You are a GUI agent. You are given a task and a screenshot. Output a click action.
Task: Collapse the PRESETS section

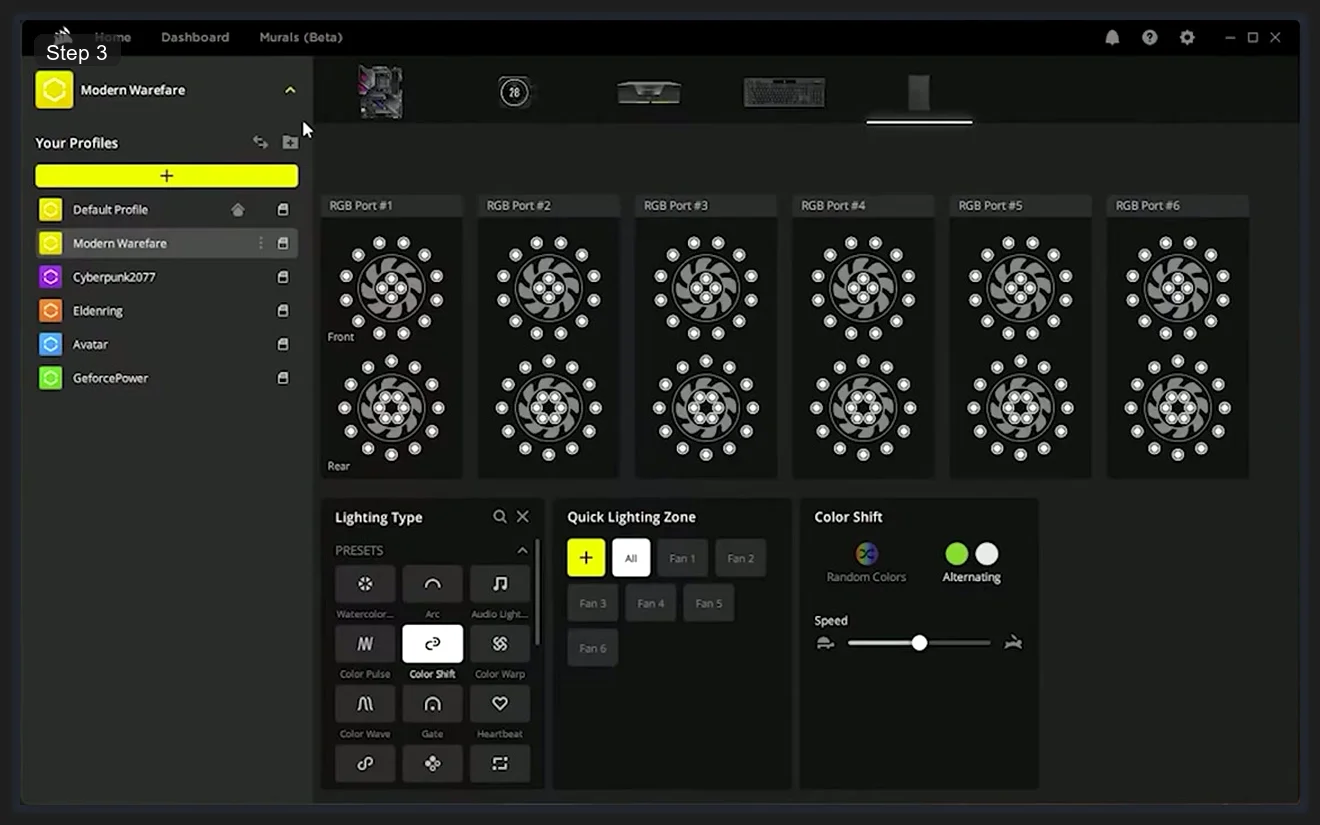click(521, 549)
